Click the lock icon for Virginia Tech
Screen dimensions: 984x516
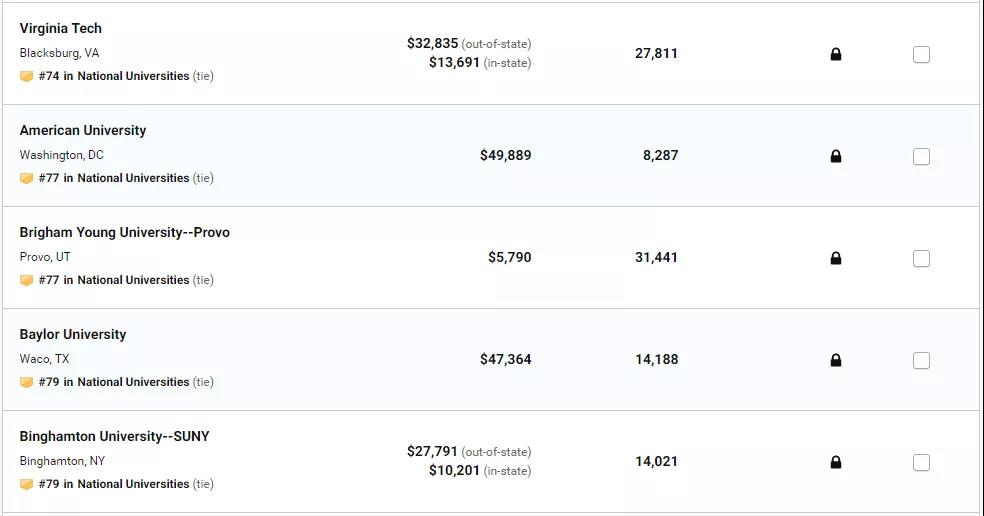(x=835, y=55)
